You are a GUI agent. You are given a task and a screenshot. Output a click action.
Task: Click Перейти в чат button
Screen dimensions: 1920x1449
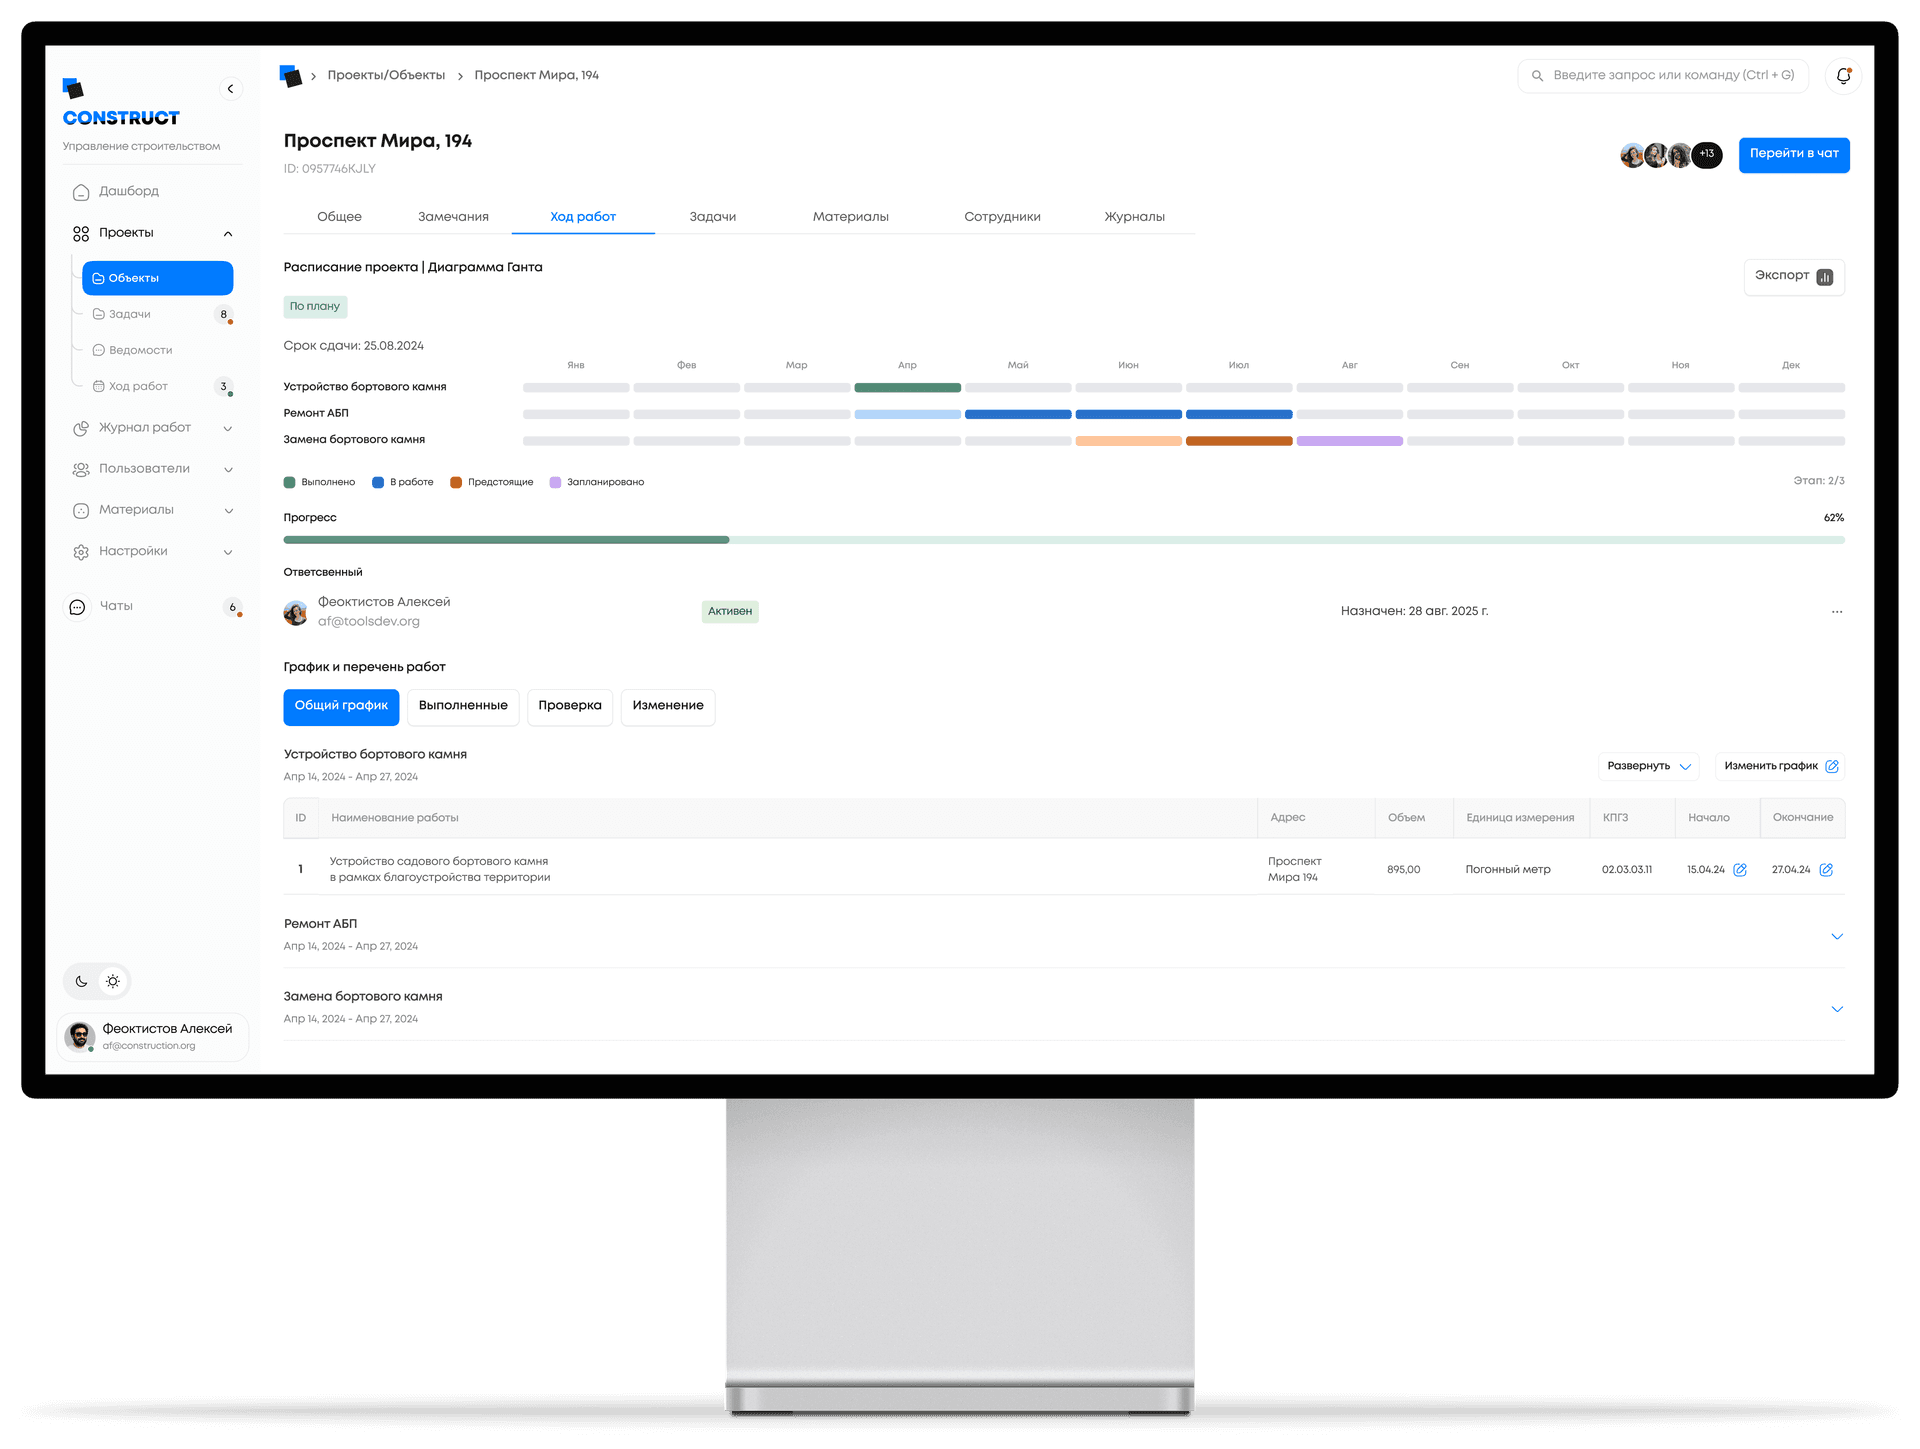point(1794,155)
